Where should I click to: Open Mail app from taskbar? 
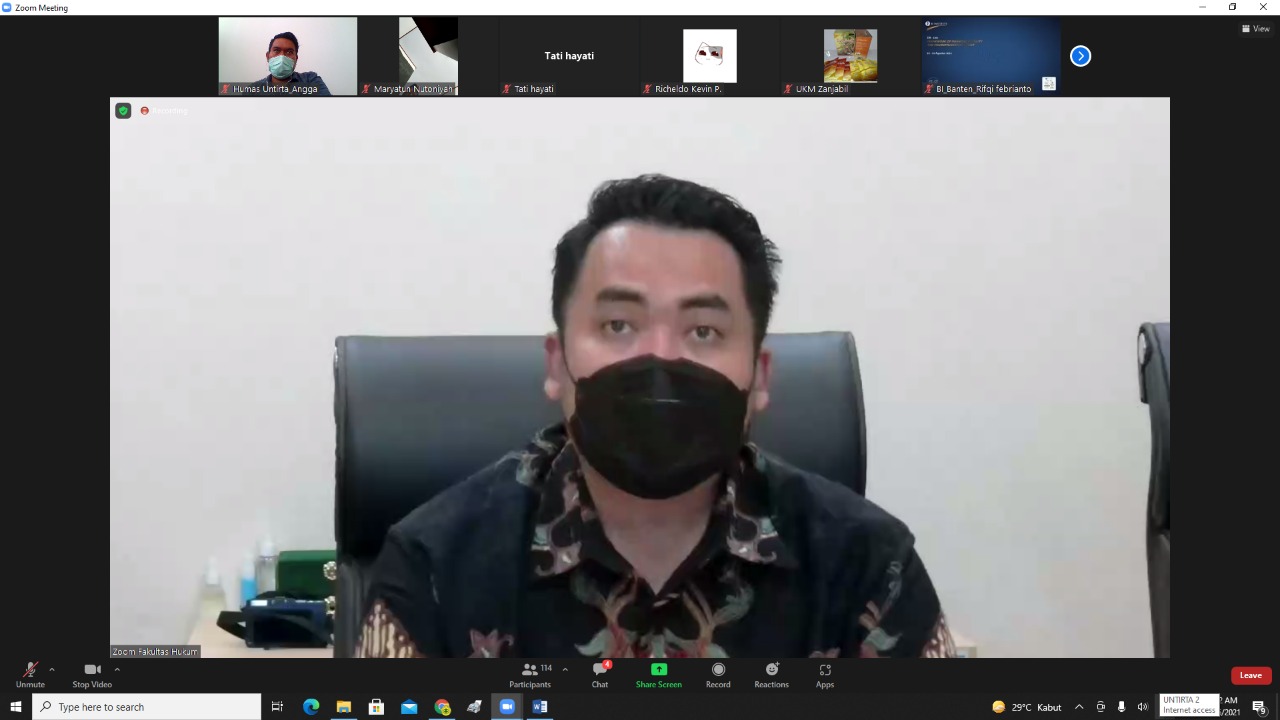click(409, 707)
